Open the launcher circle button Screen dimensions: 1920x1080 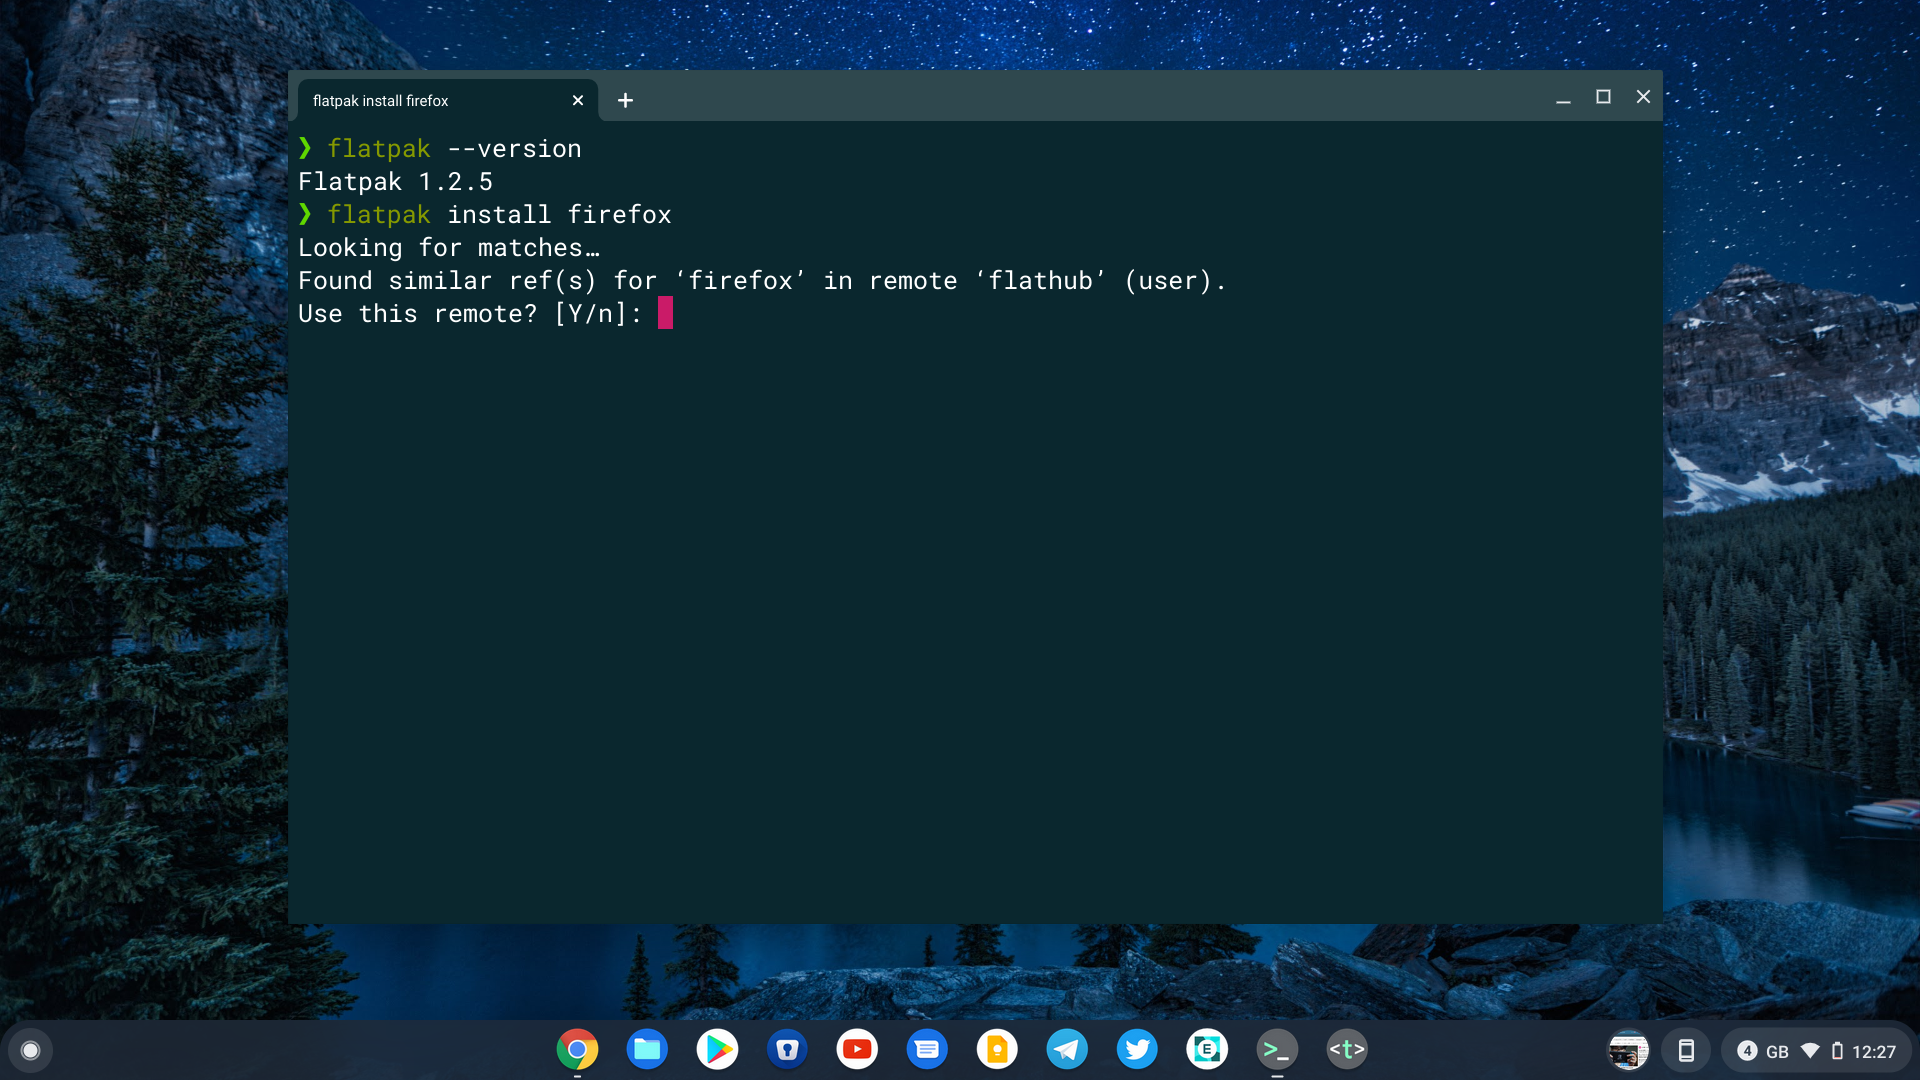tap(30, 1050)
